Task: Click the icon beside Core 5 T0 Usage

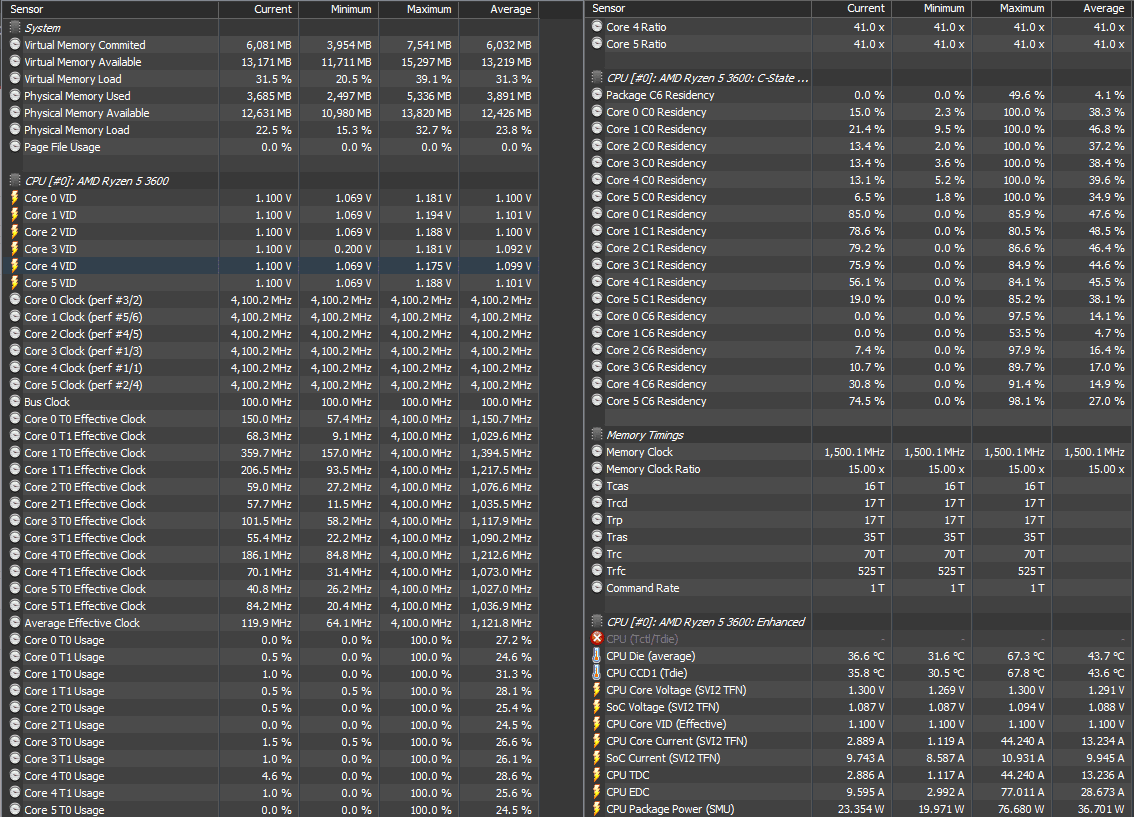Action: click(14, 810)
